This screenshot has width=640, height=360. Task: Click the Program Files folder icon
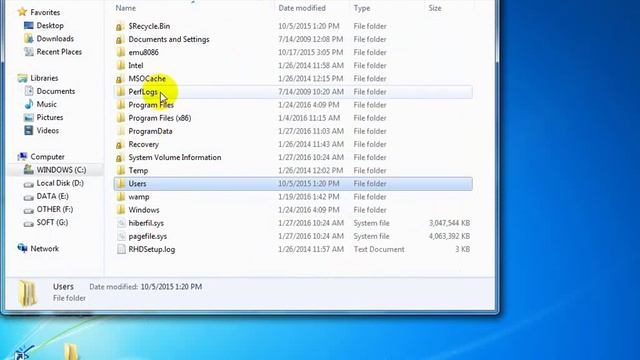tap(120, 105)
